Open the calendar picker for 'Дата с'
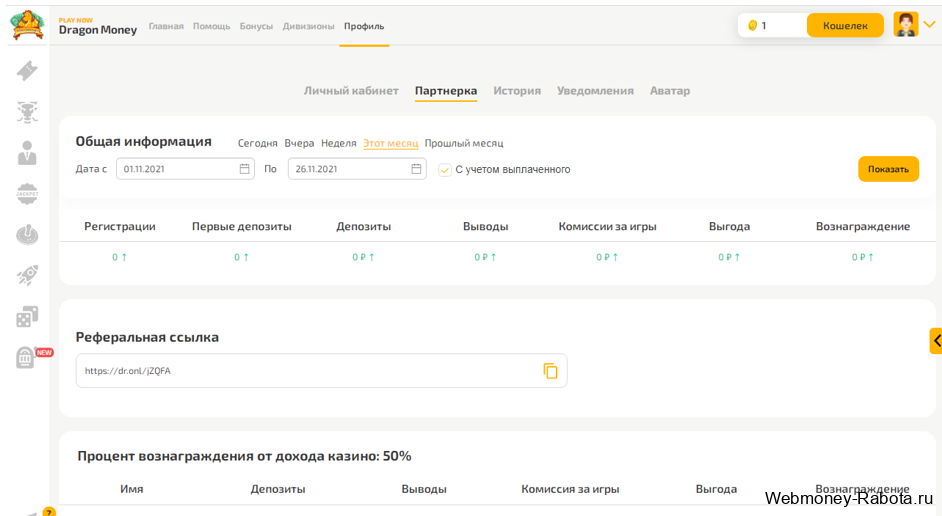 (245, 169)
